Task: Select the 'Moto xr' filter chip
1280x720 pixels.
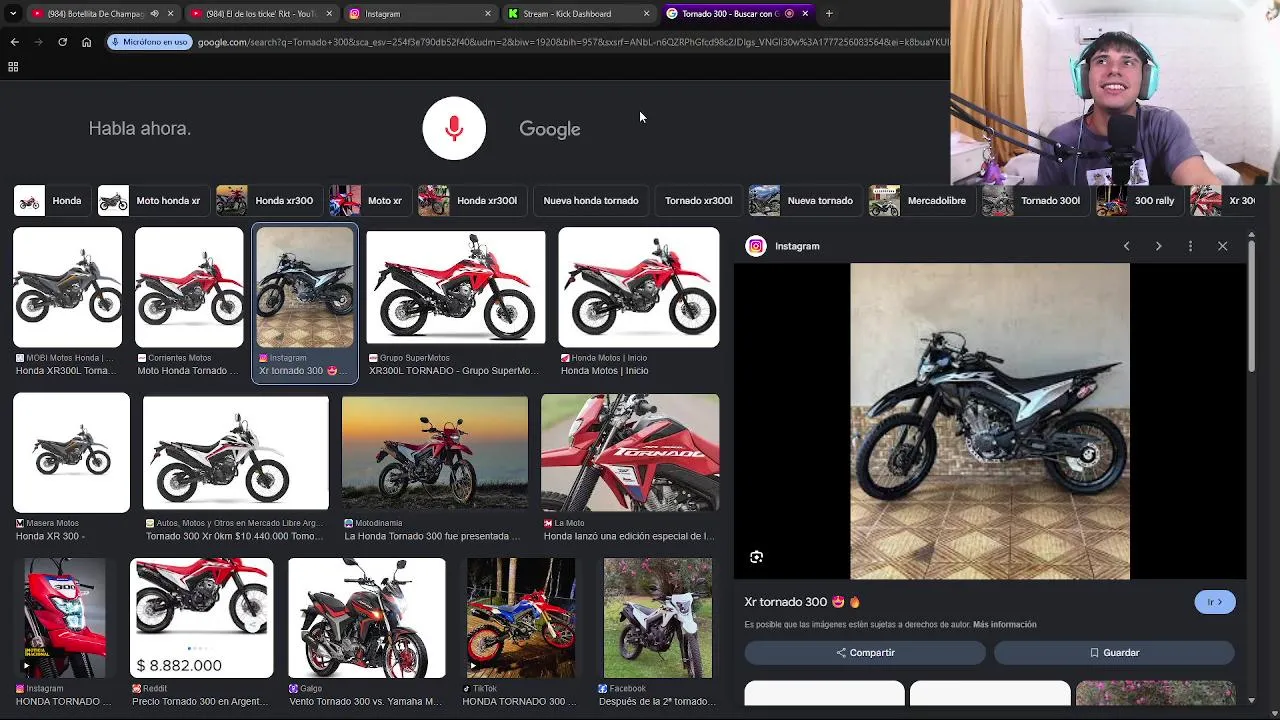Action: click(369, 201)
